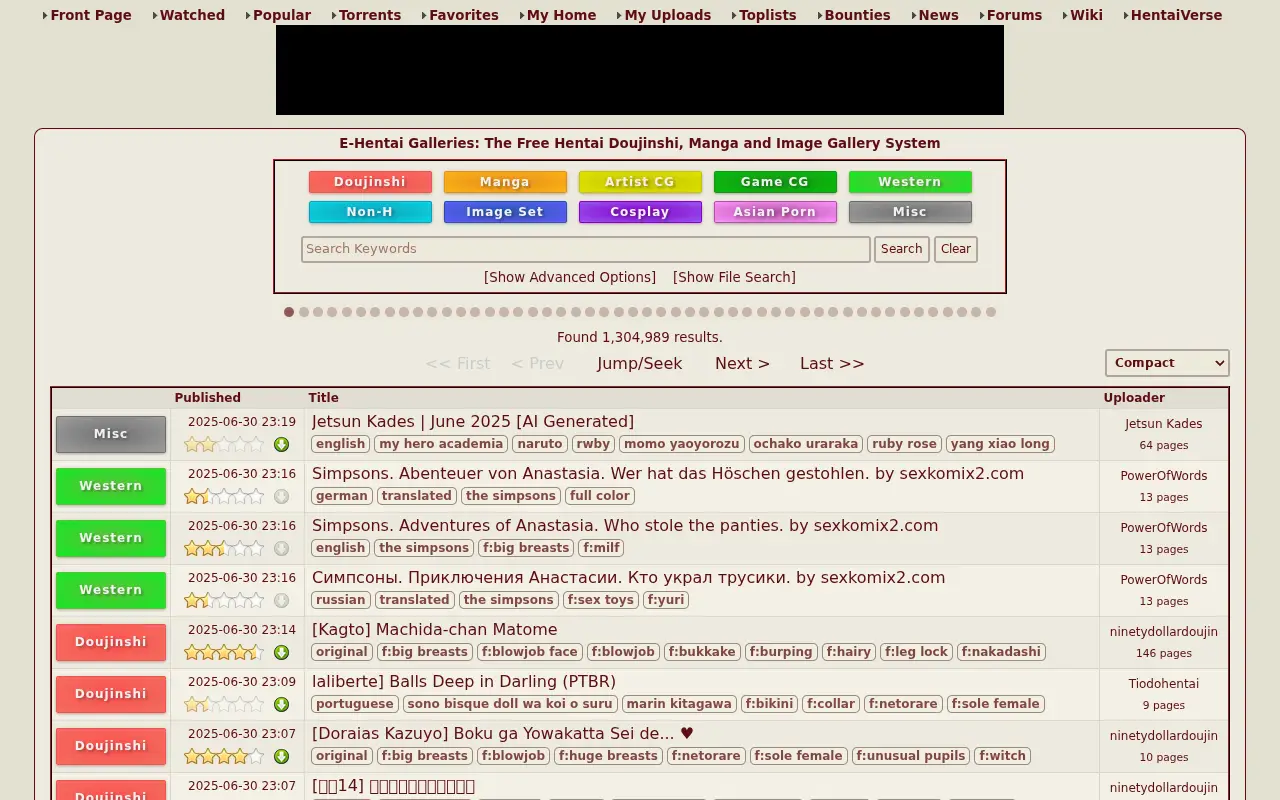
Task: Click Doujinshi badge on Machida-chan Matome row
Action: (111, 642)
